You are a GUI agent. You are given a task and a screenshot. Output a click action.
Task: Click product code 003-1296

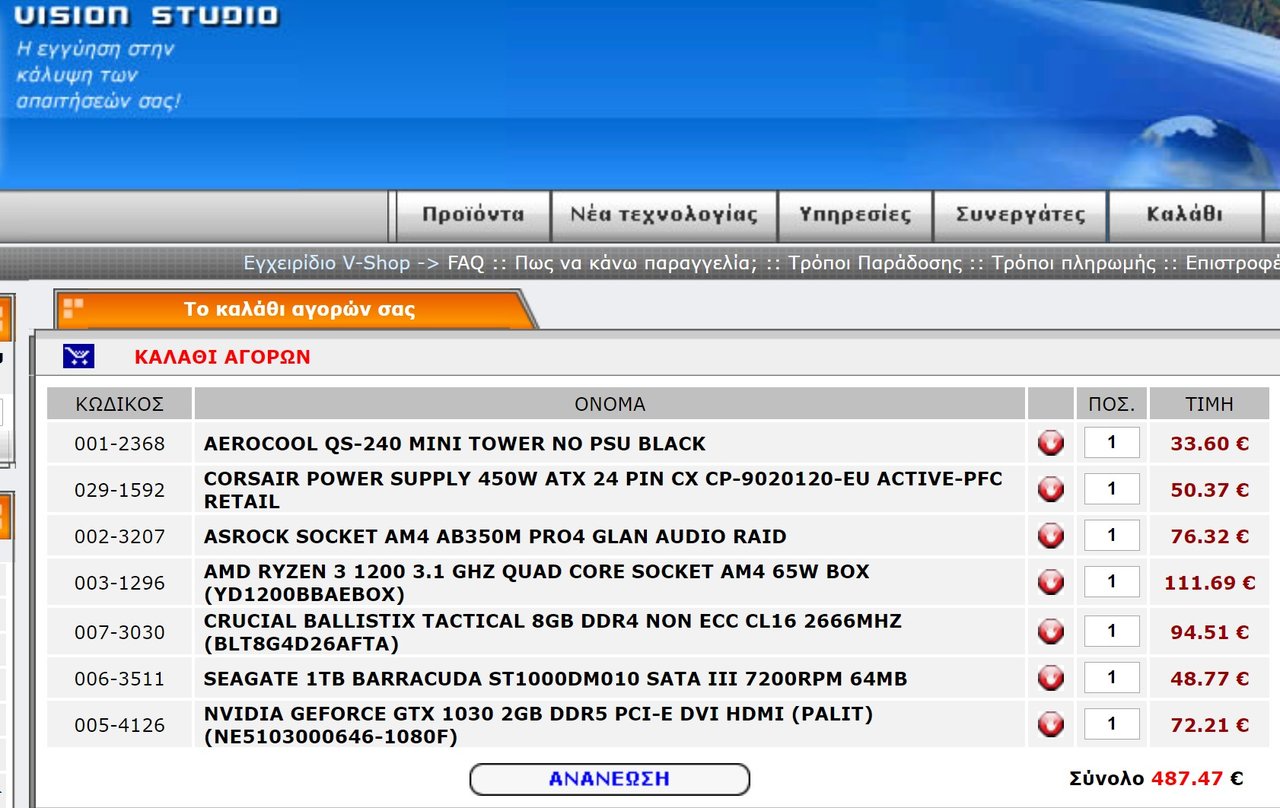pos(120,583)
